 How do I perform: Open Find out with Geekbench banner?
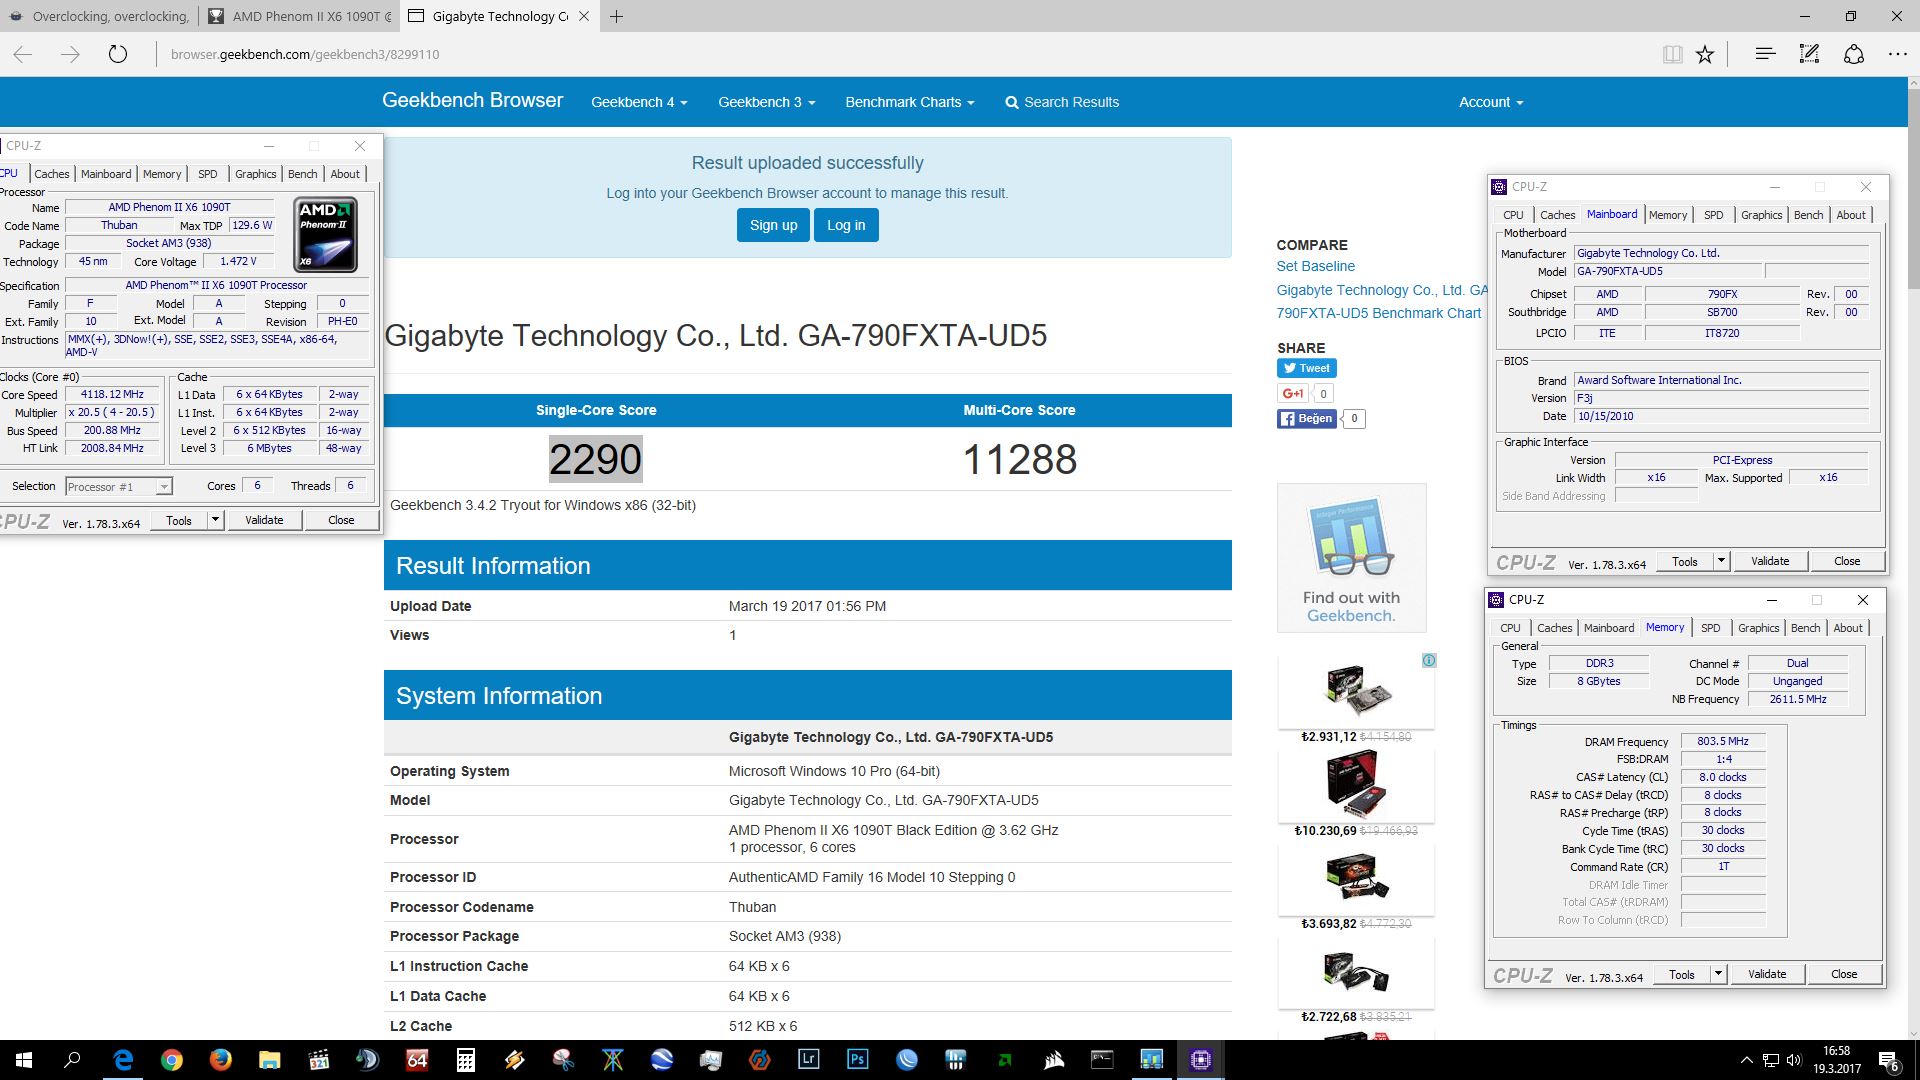1351,558
